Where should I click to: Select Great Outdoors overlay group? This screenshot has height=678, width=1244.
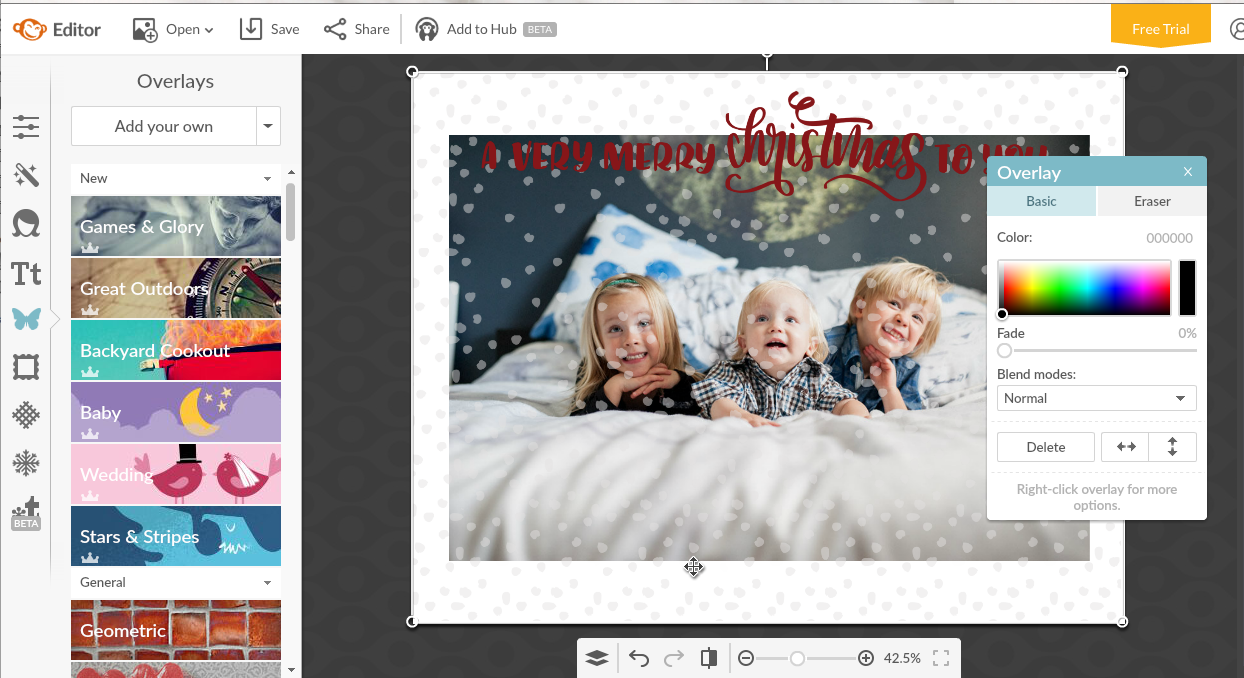click(x=176, y=288)
